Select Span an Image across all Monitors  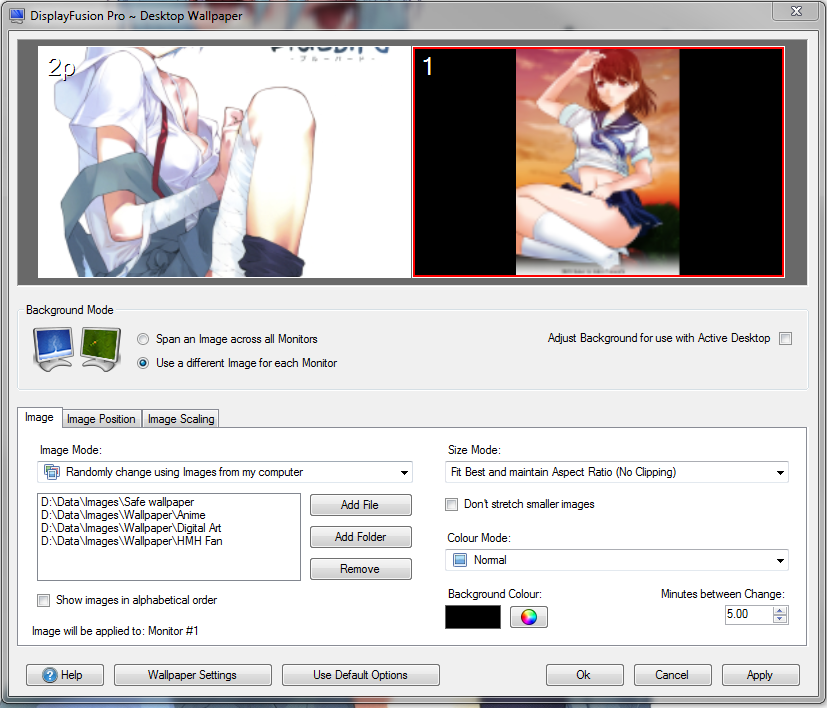point(144,340)
